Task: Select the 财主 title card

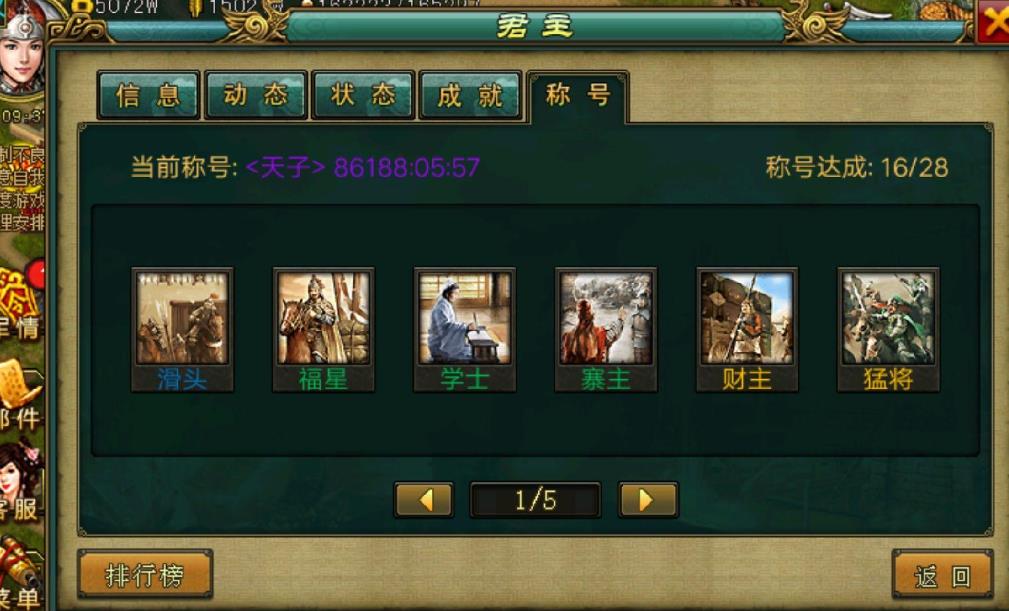Action: [x=747, y=329]
